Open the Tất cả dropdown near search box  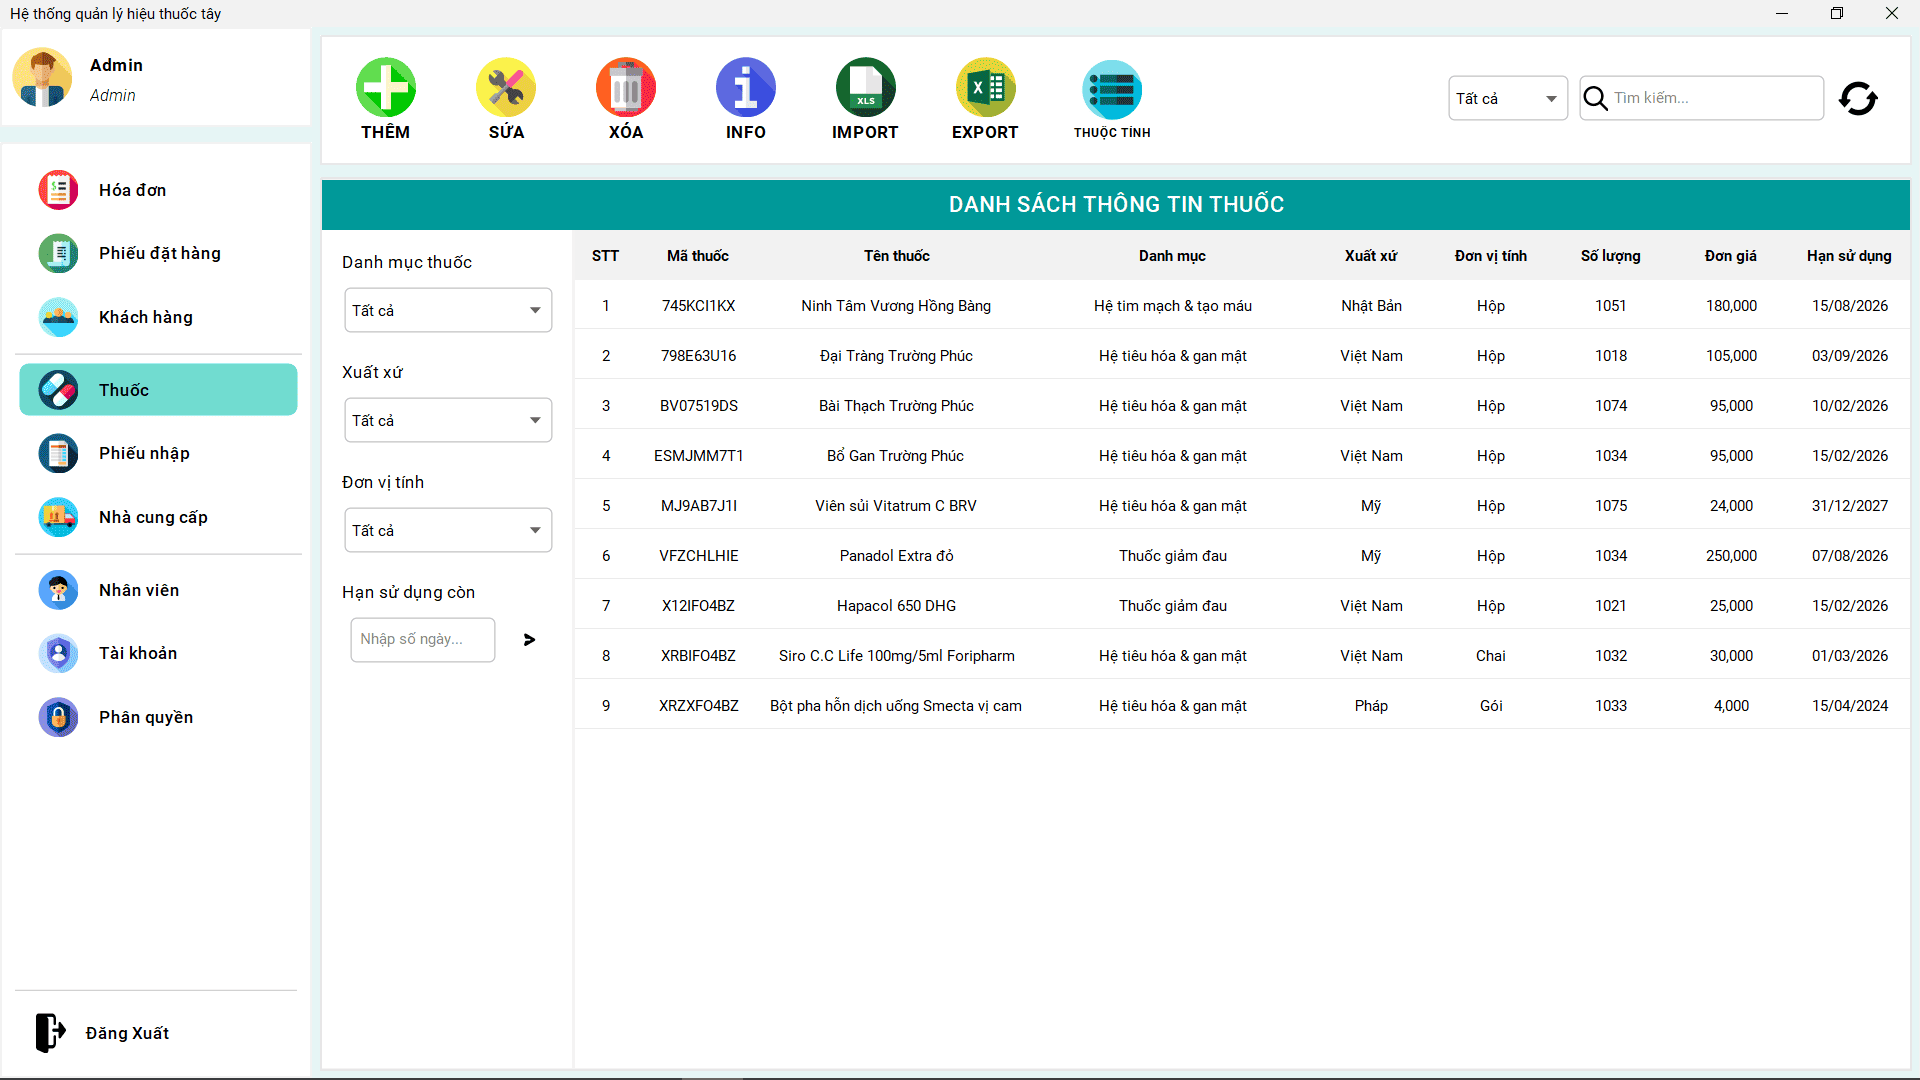1507,98
